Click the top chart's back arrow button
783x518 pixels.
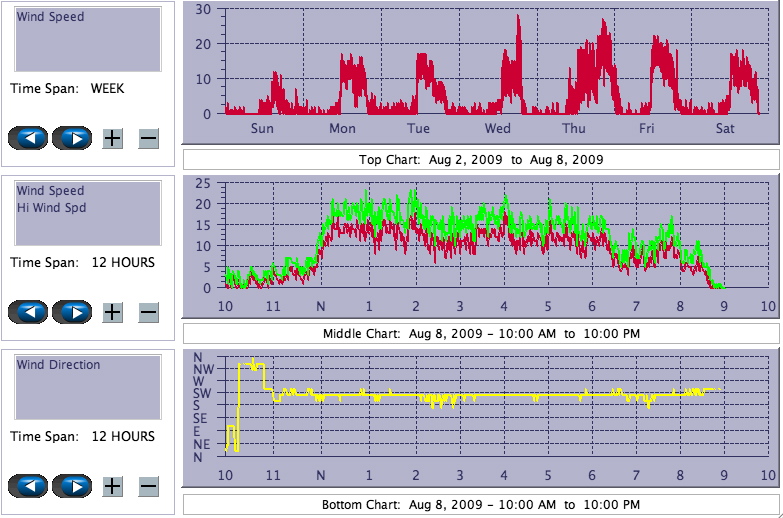(28, 138)
